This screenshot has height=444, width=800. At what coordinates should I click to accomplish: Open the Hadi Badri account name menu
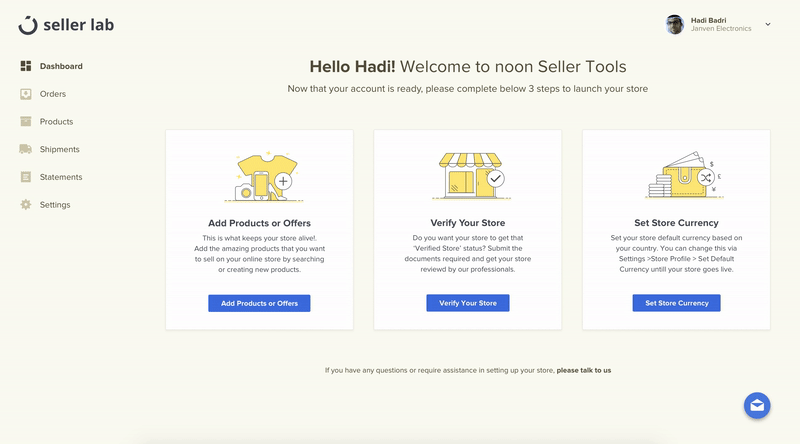click(709, 20)
